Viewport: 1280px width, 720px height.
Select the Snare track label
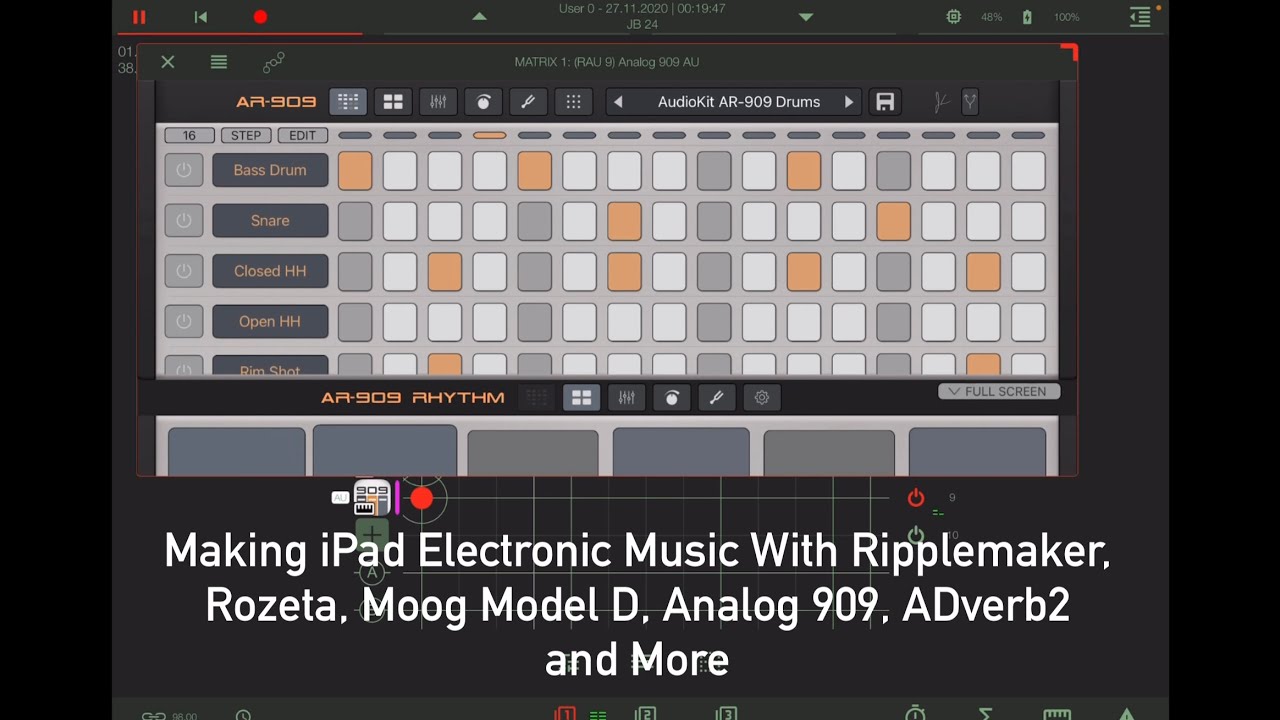pos(270,220)
